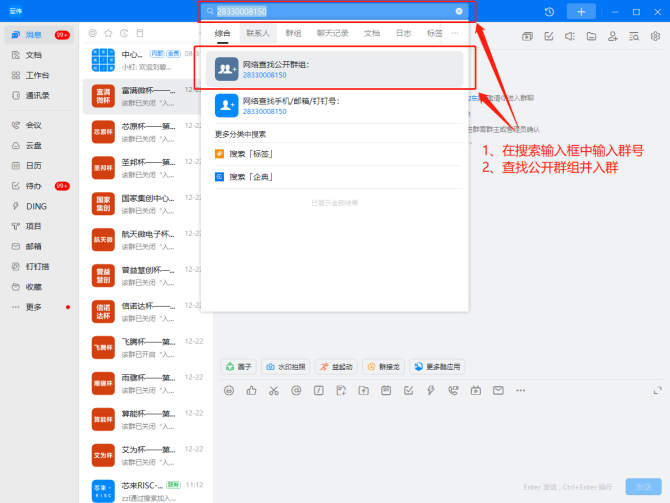Viewport: 670px width, 503px height.
Task: Click mail icon in message toolbar
Action: coord(498,390)
